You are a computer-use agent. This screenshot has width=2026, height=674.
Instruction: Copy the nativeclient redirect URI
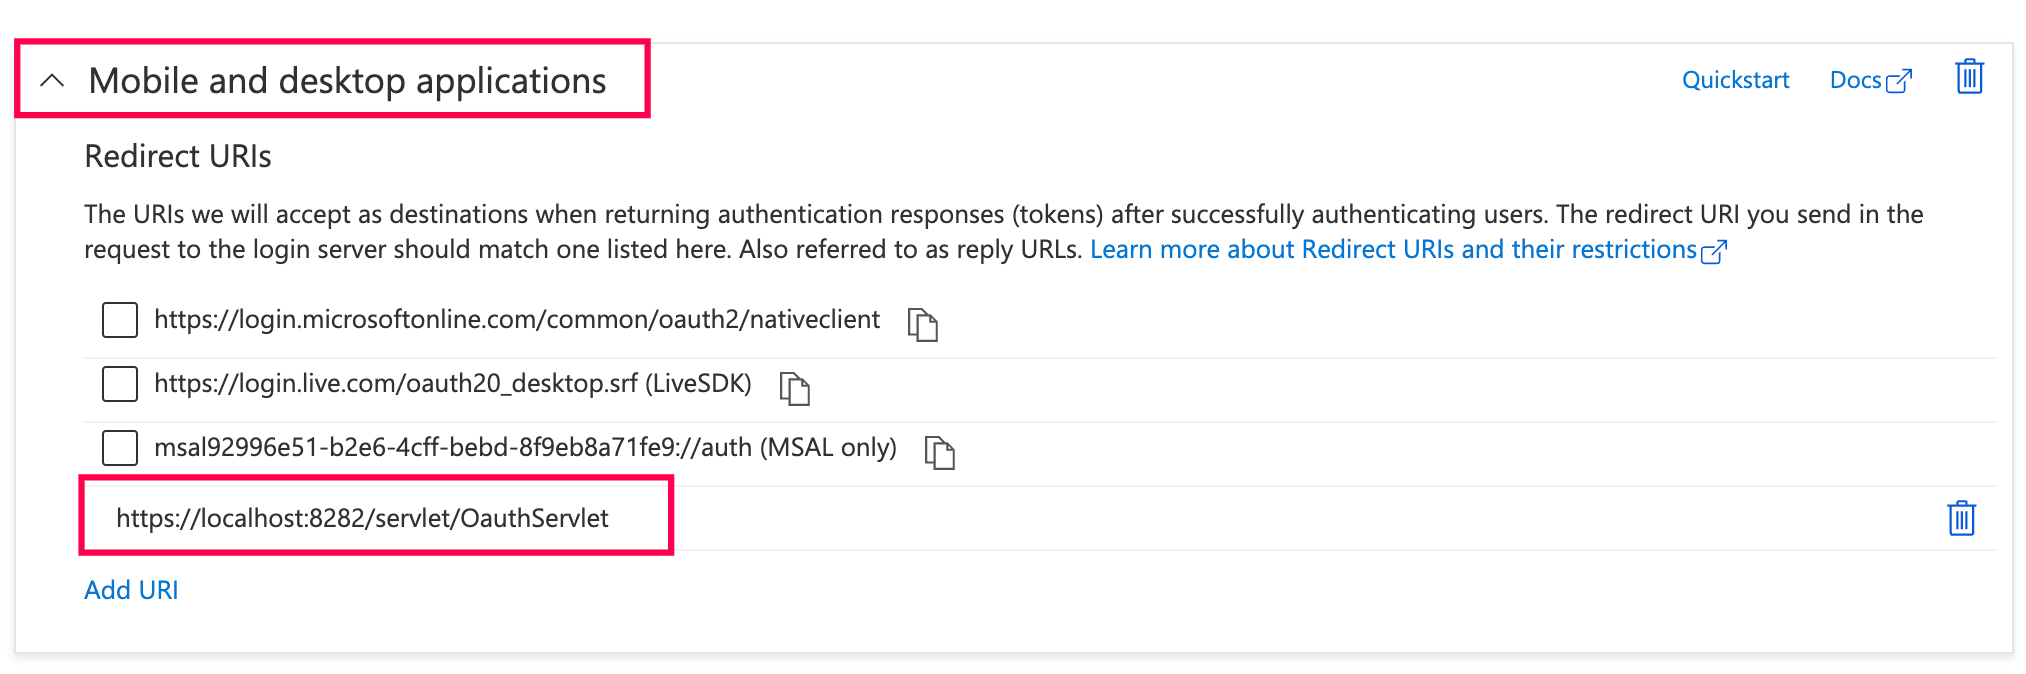pos(922,324)
